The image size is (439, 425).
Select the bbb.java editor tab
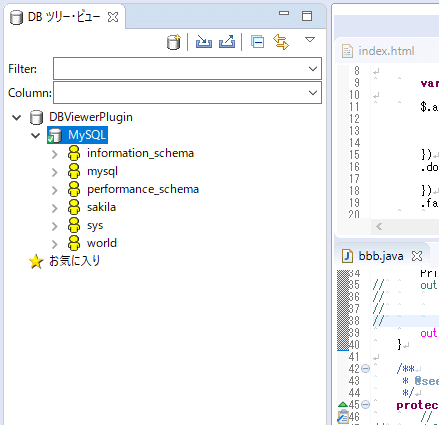coord(373,256)
